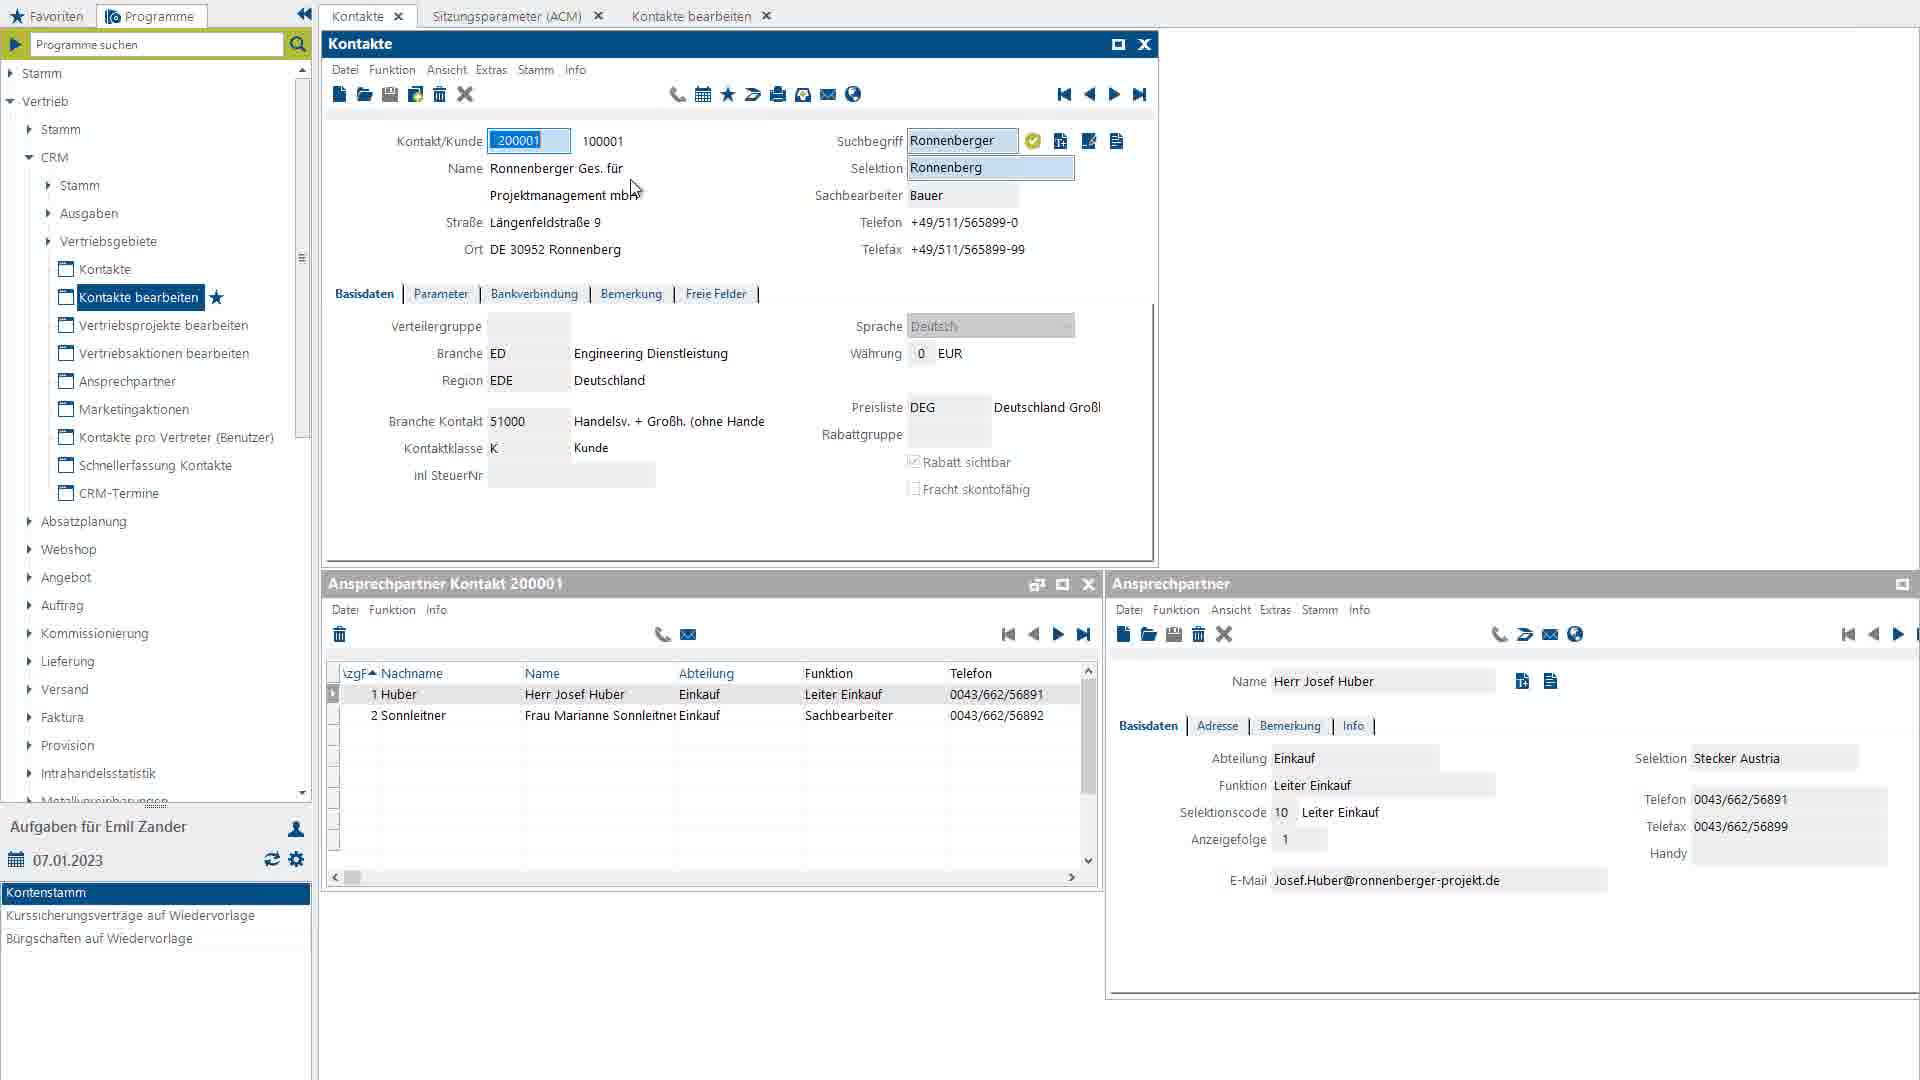
Task: Collapse the left panel with double-arrow icon
Action: tap(304, 14)
